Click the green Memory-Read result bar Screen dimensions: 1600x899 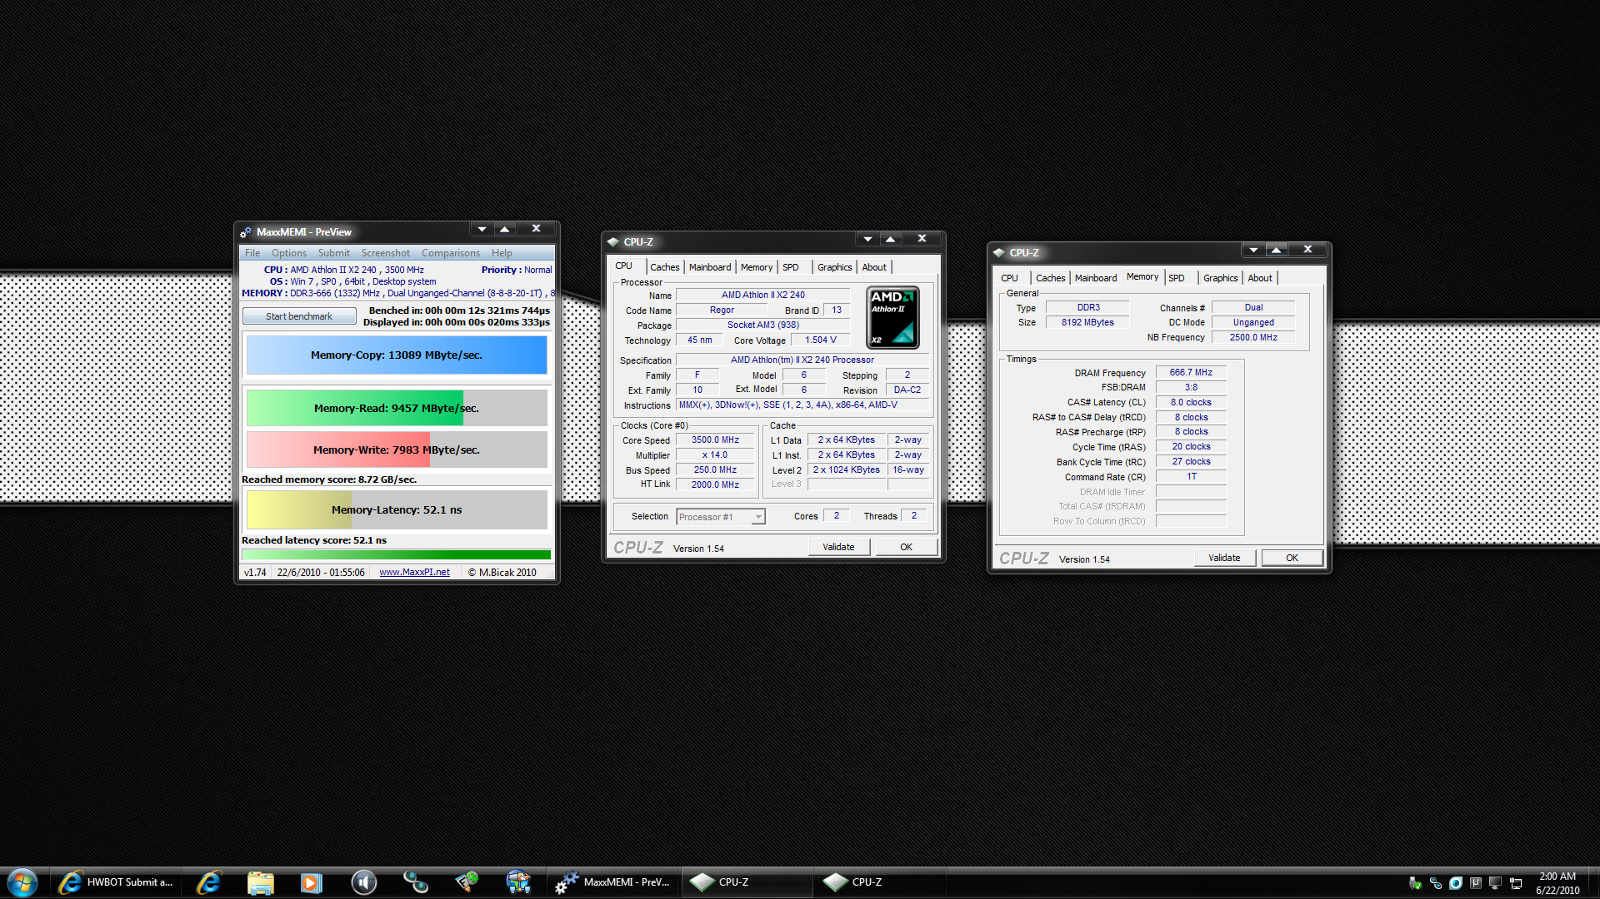[x=396, y=408]
